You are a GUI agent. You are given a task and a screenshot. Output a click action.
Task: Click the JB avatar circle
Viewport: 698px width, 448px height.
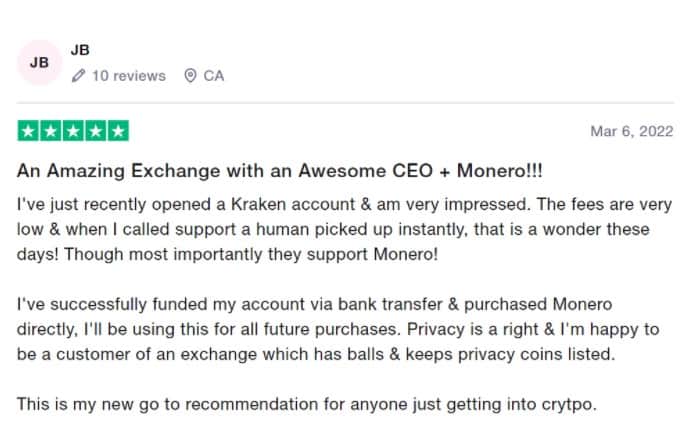39,62
